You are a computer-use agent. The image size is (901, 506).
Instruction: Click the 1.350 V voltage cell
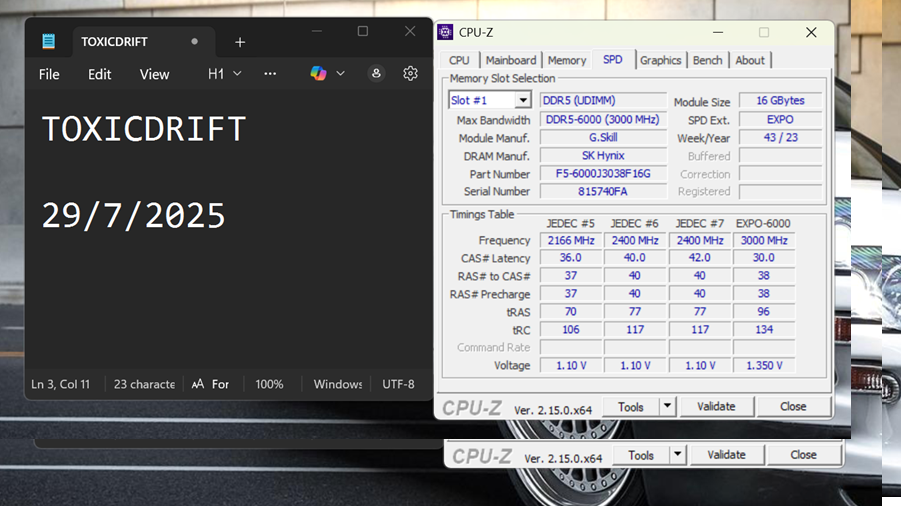click(x=764, y=365)
